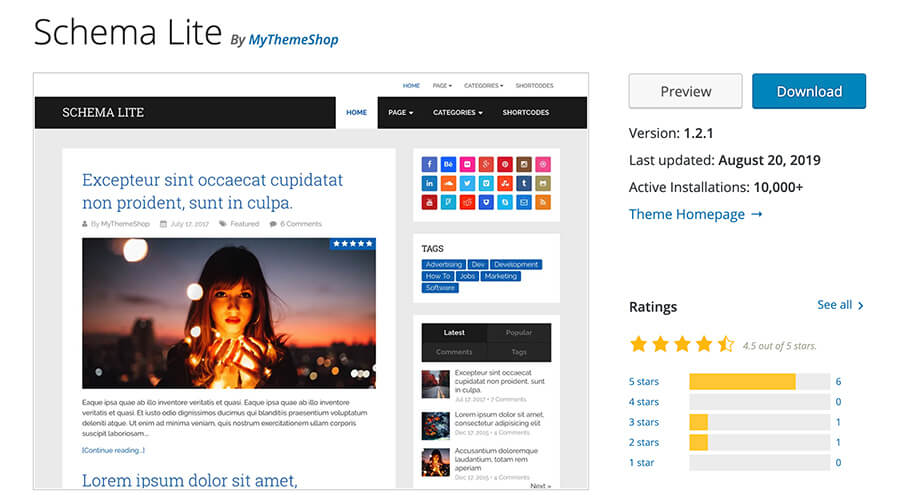The height and width of the screenshot is (495, 900).
Task: Click the 5 stars rating bar
Action: (759, 381)
